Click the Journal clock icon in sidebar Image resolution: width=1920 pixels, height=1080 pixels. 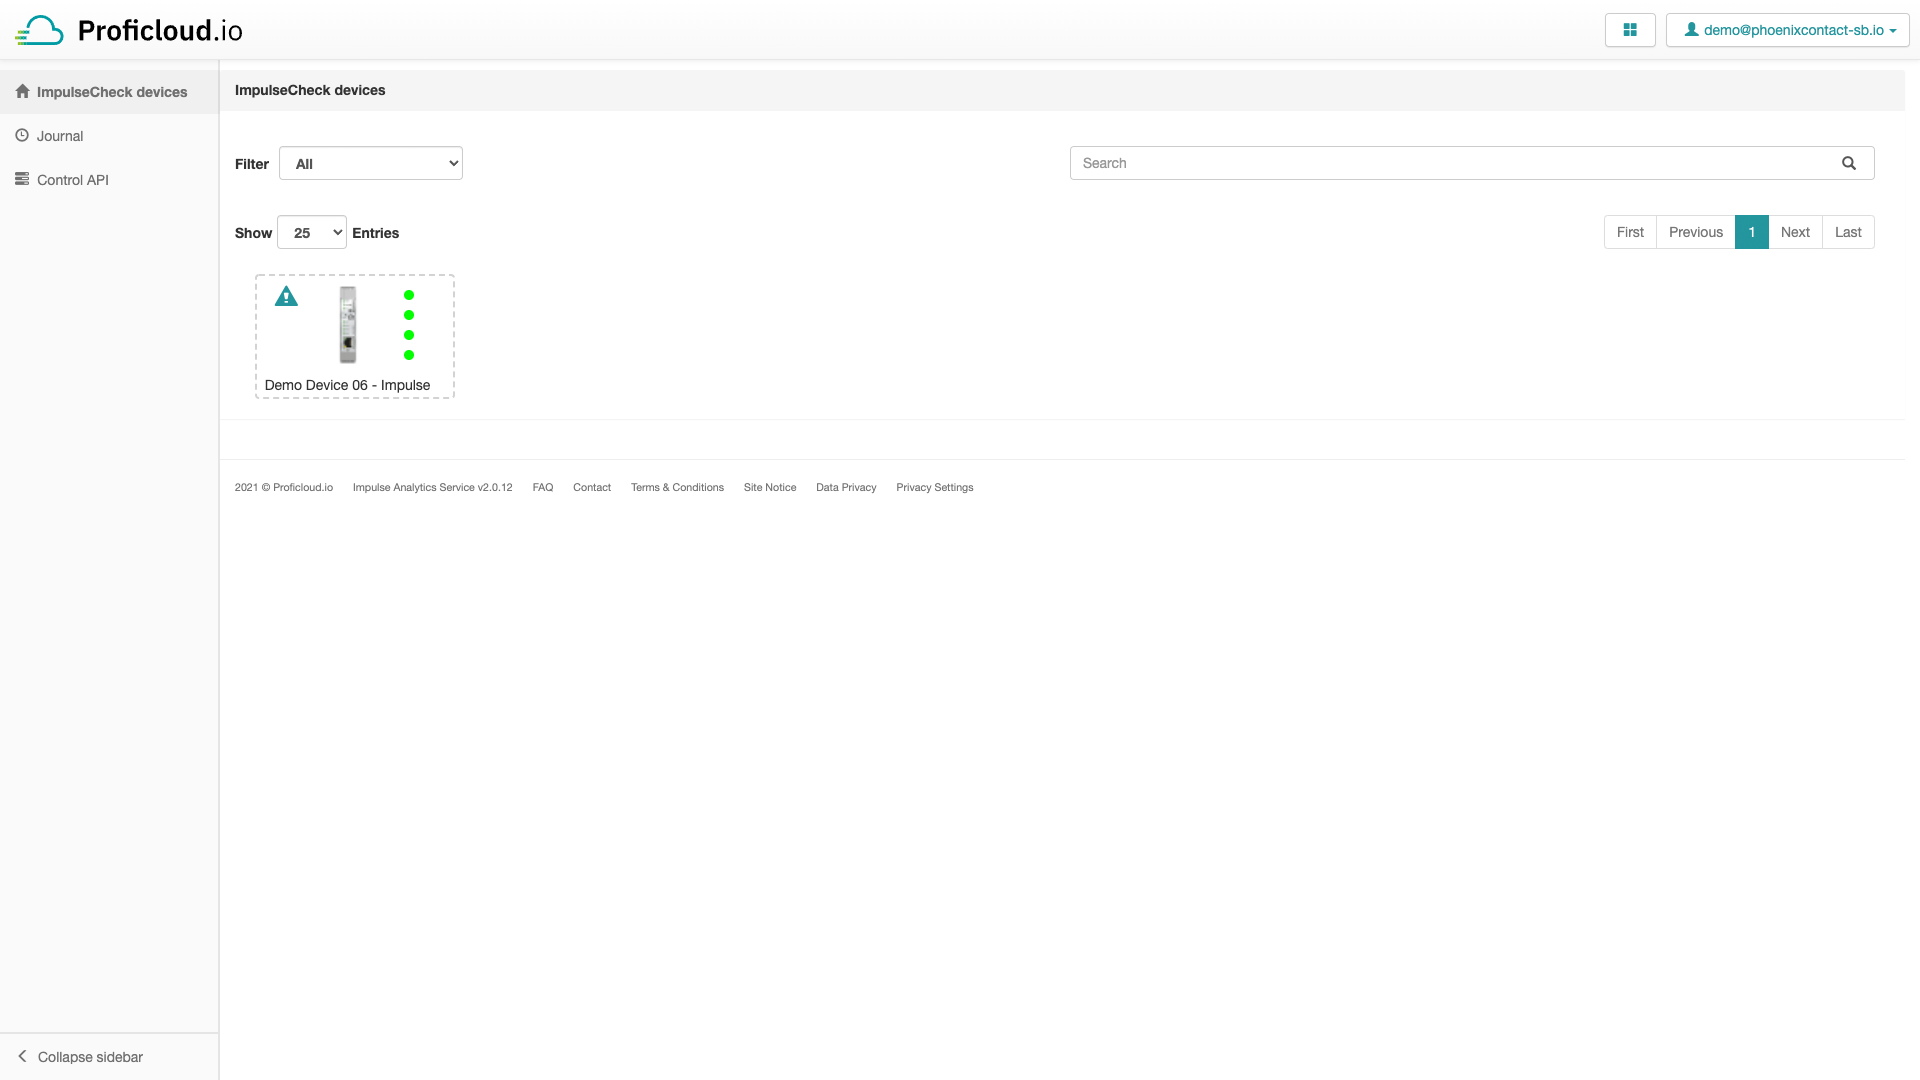[x=22, y=135]
